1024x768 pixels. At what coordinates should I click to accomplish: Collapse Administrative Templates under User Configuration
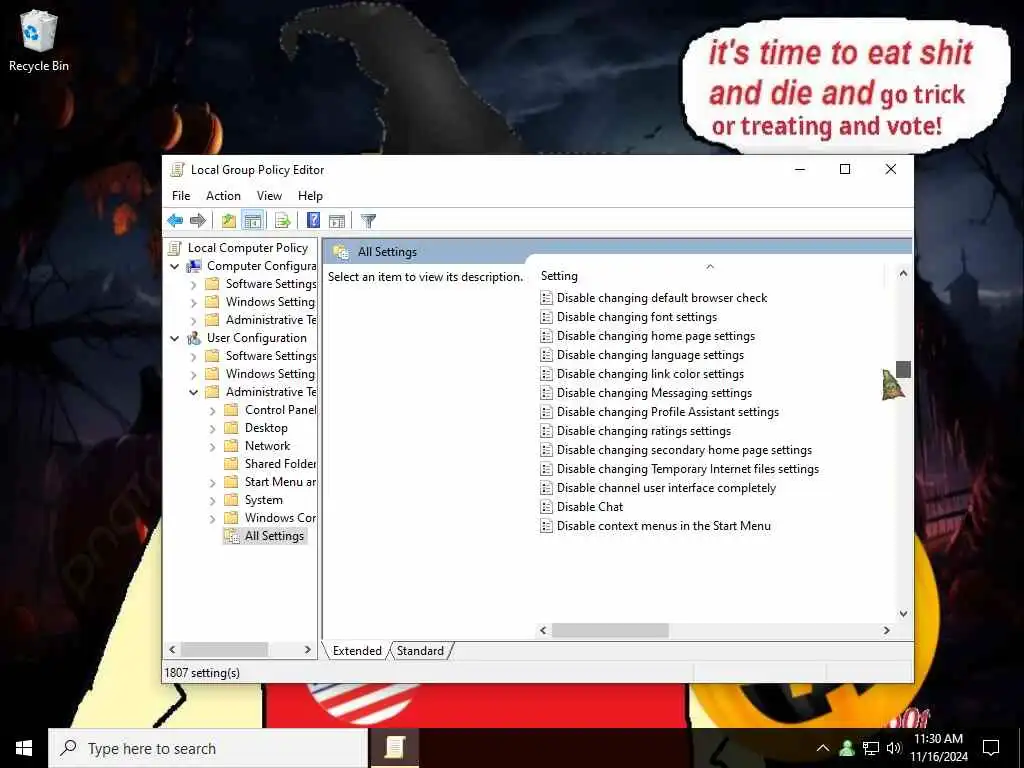193,392
